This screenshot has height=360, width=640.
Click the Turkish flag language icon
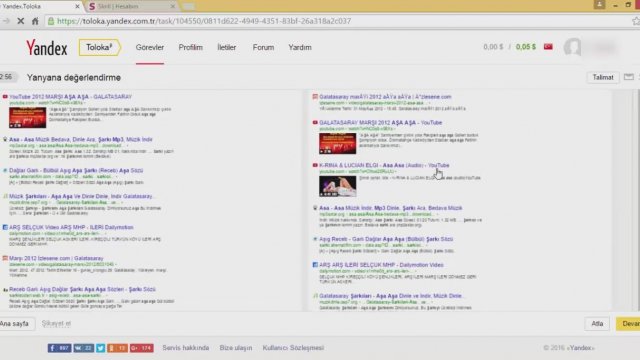point(548,47)
